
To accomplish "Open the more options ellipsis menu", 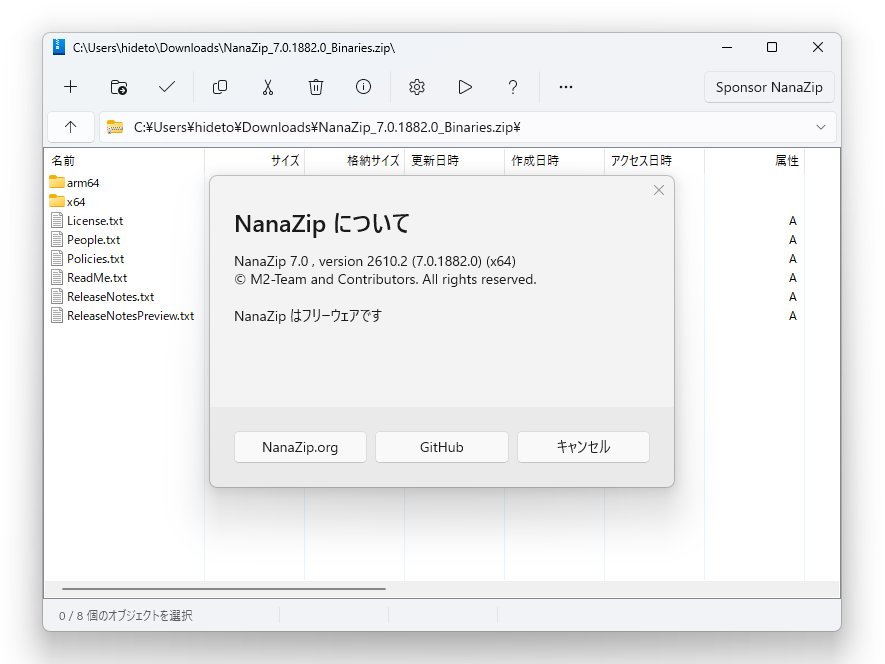I will (x=566, y=87).
